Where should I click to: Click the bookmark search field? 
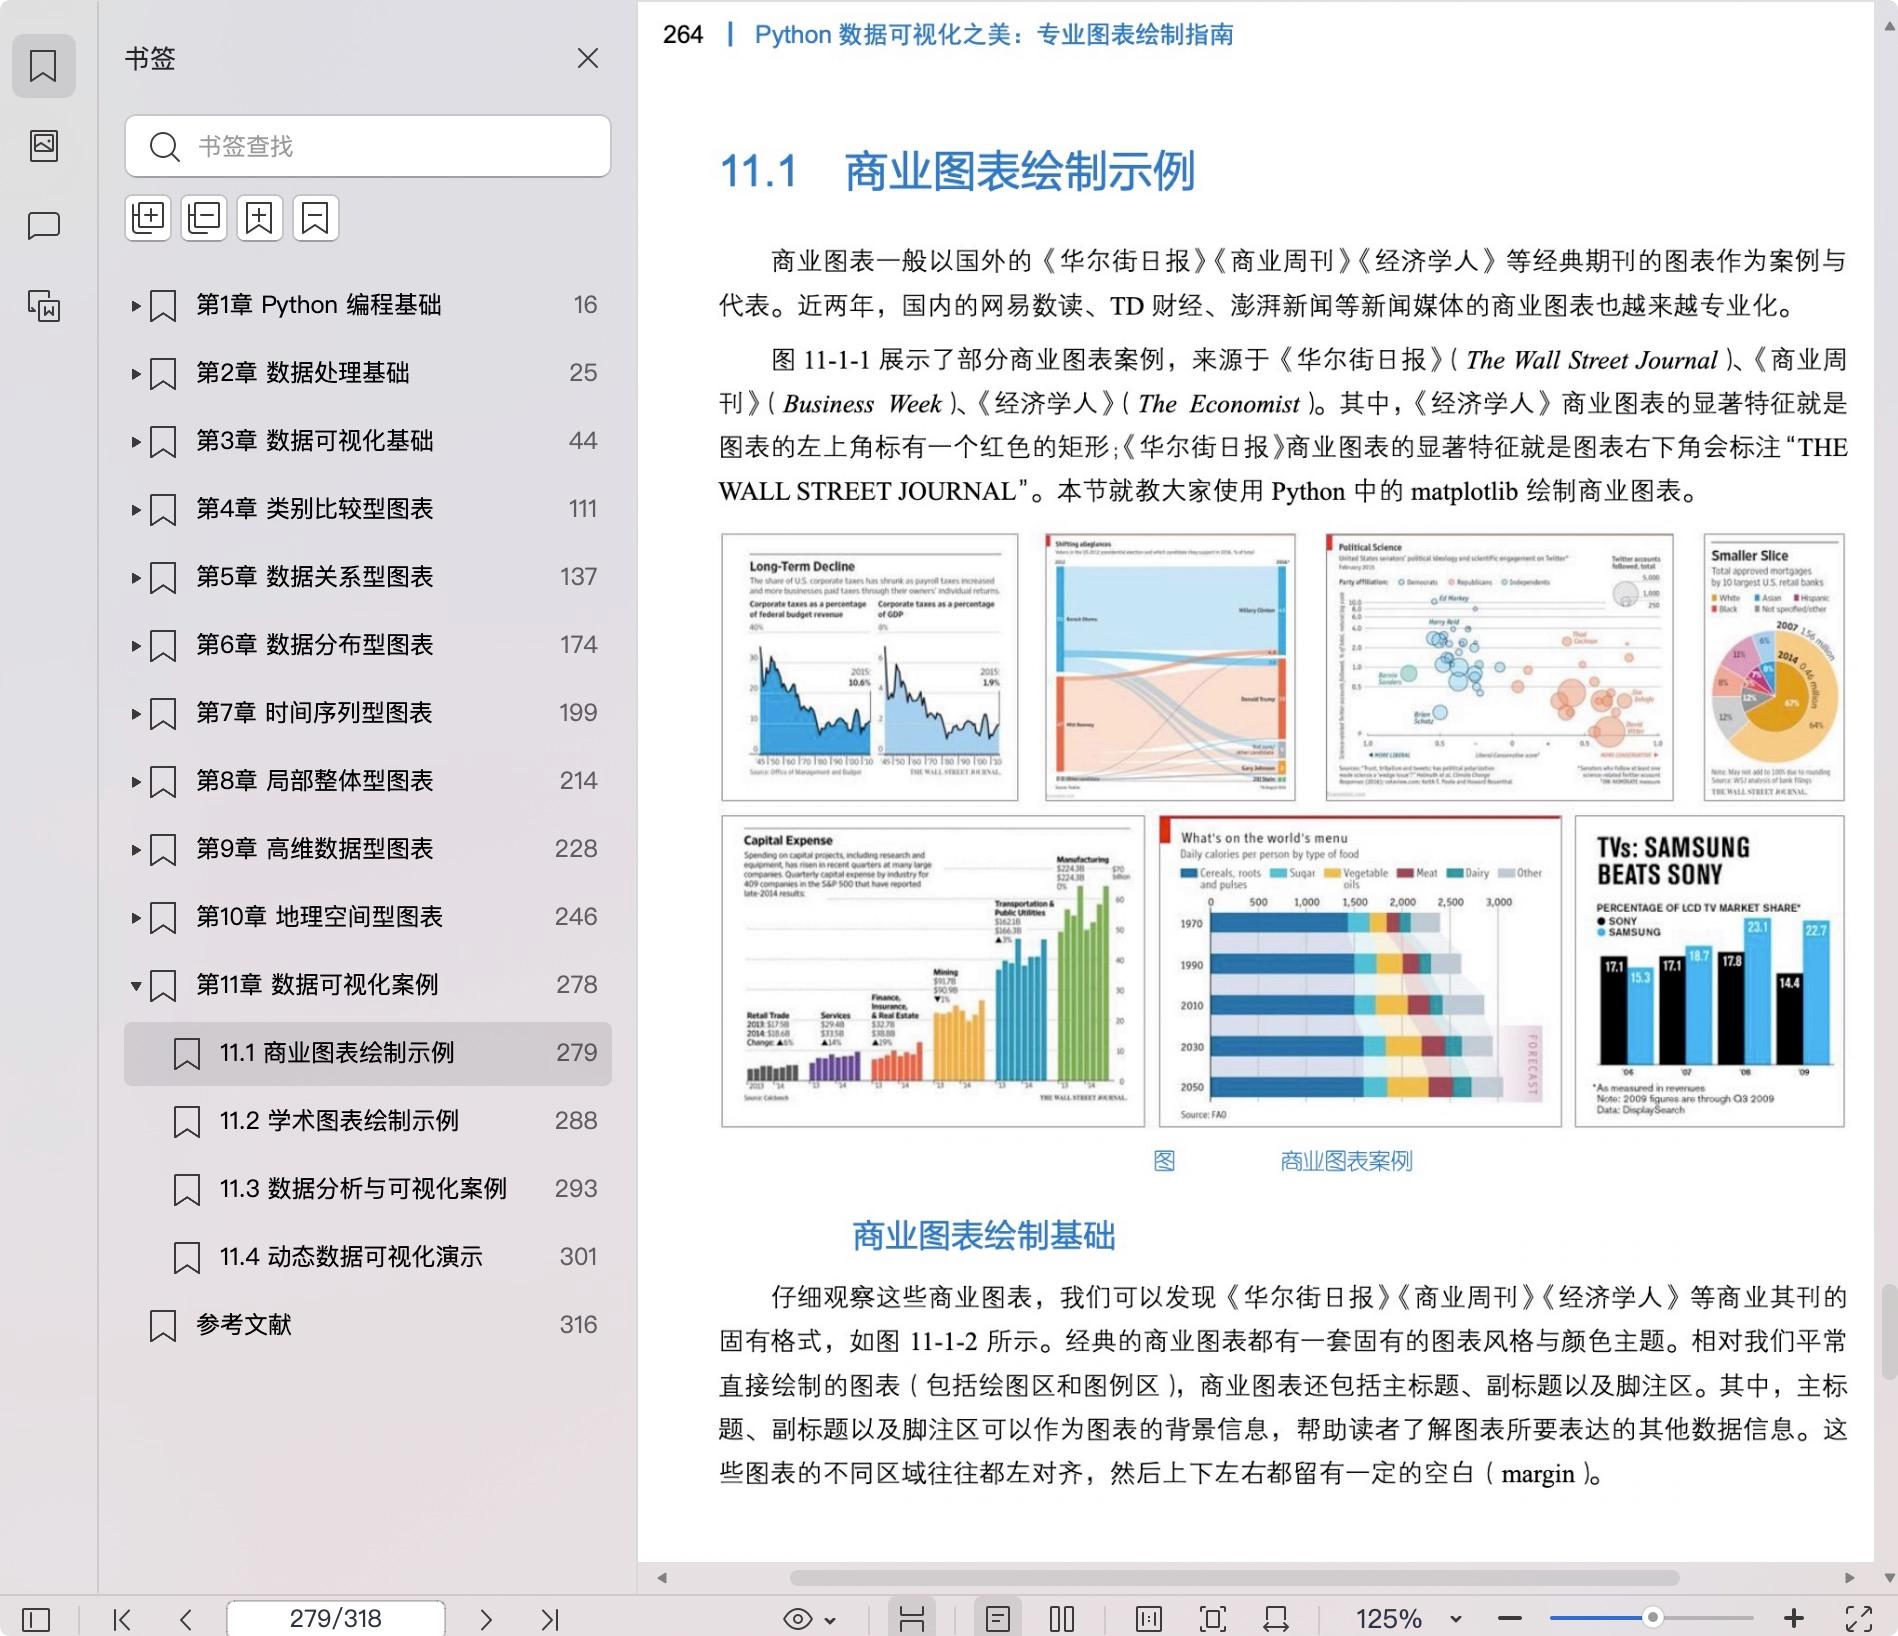[x=368, y=146]
